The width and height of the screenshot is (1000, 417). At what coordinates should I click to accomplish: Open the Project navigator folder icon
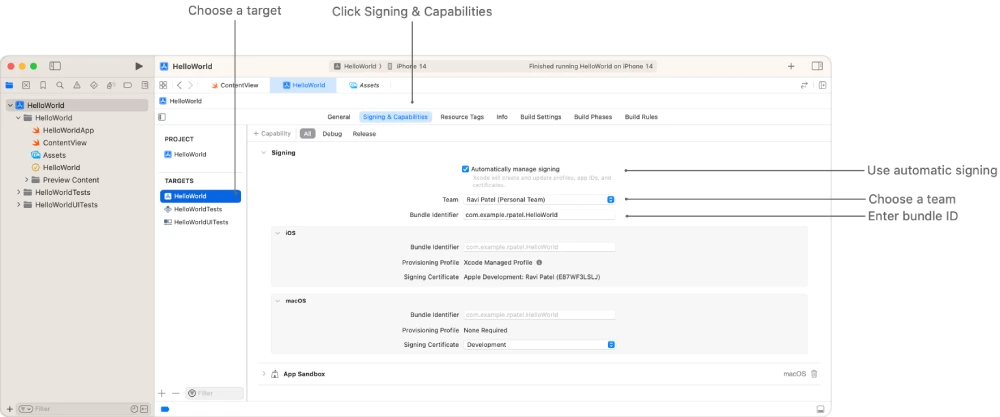pos(9,85)
